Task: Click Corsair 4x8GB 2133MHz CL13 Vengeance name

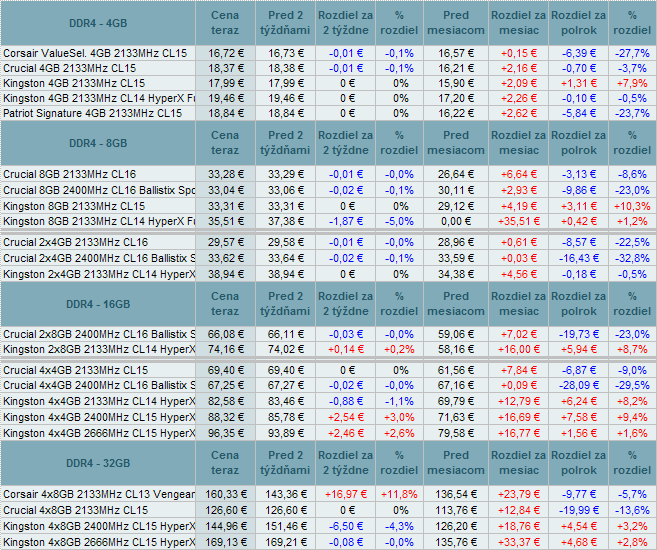Action: click(99, 494)
